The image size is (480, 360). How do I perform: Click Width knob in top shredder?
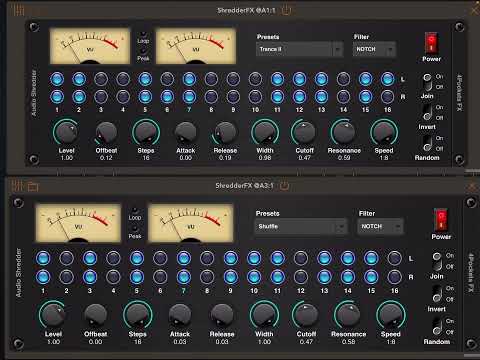point(265,132)
